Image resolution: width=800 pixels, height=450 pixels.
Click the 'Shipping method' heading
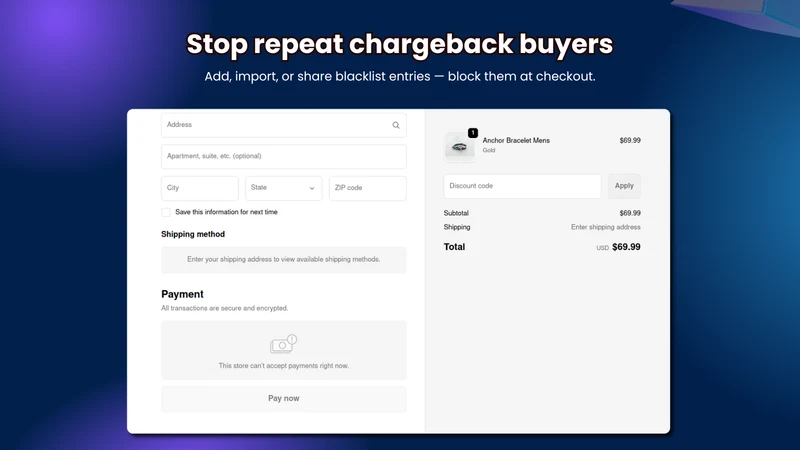(x=193, y=234)
